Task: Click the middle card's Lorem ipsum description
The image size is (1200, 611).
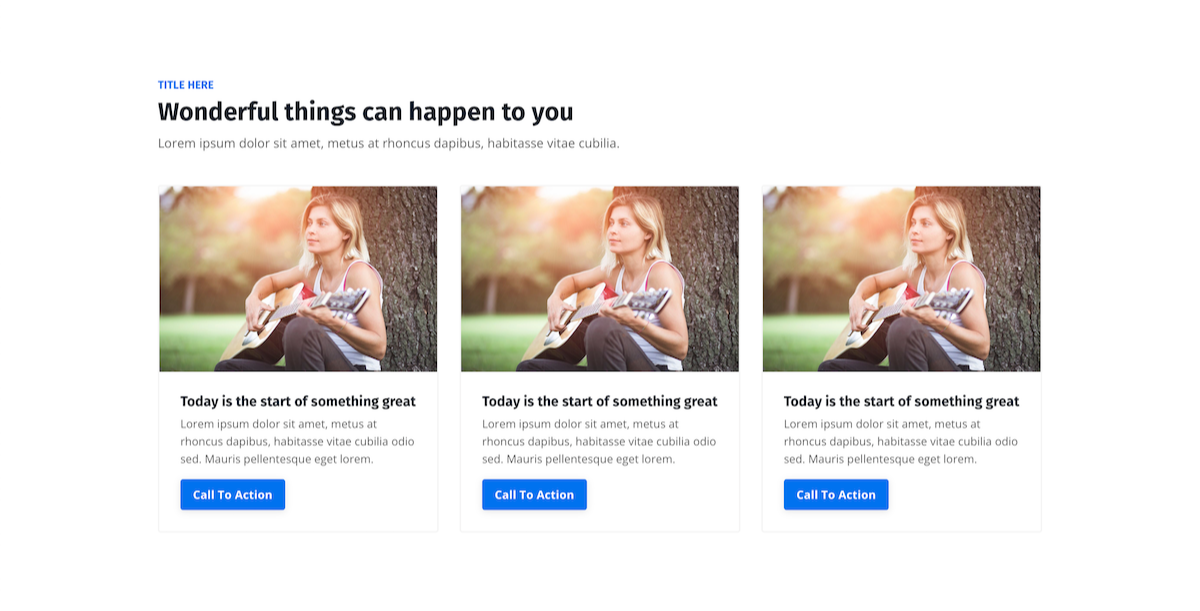Action: [599, 441]
